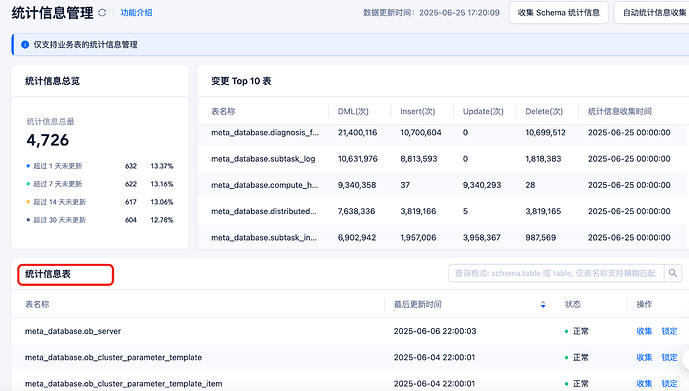Click update time 2025-06-06 22:00:03
Viewport: 689px width, 391px height.
coord(435,331)
